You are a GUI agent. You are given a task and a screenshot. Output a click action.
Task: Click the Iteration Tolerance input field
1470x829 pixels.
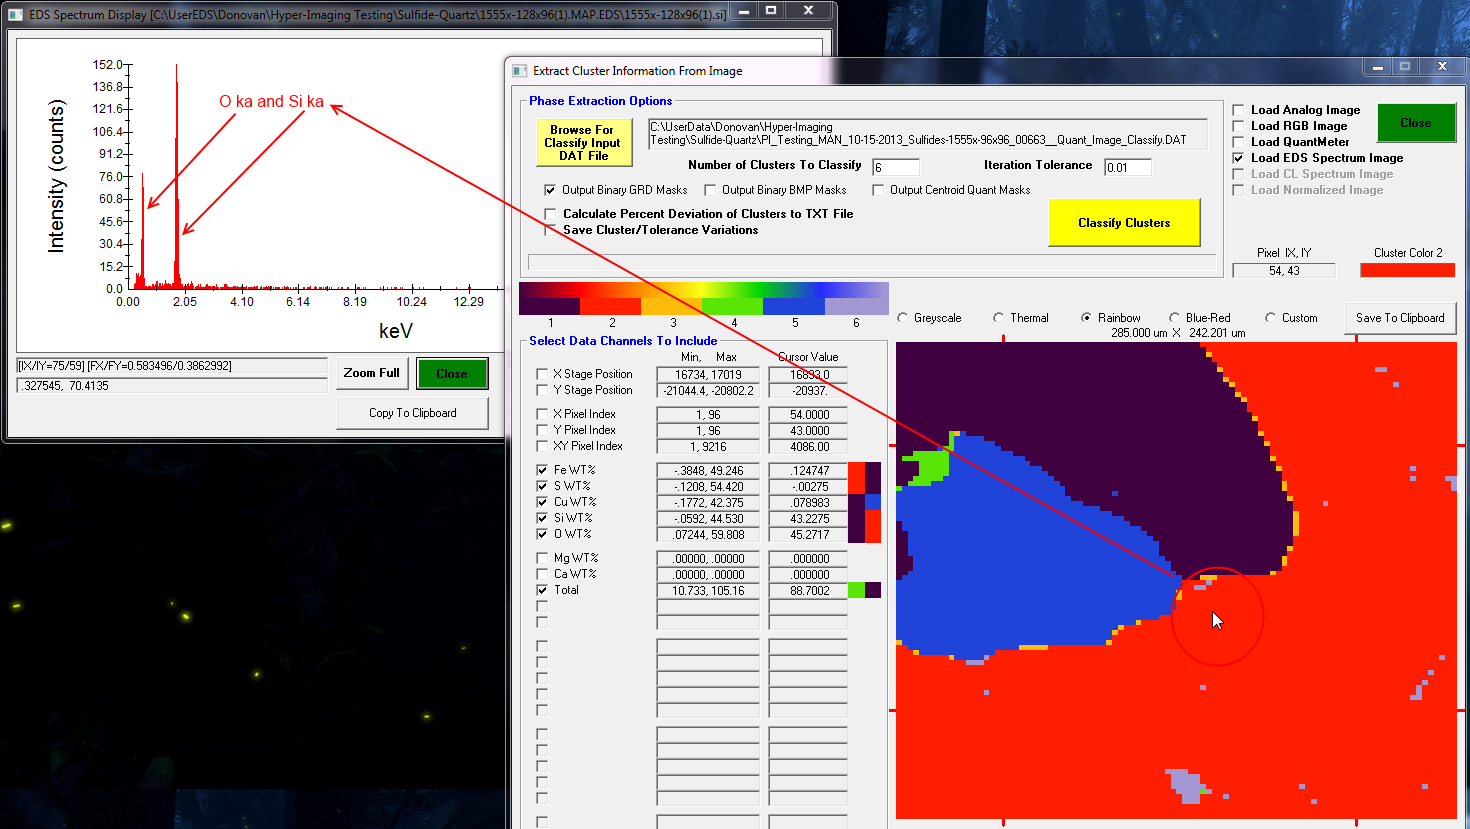click(x=1127, y=167)
